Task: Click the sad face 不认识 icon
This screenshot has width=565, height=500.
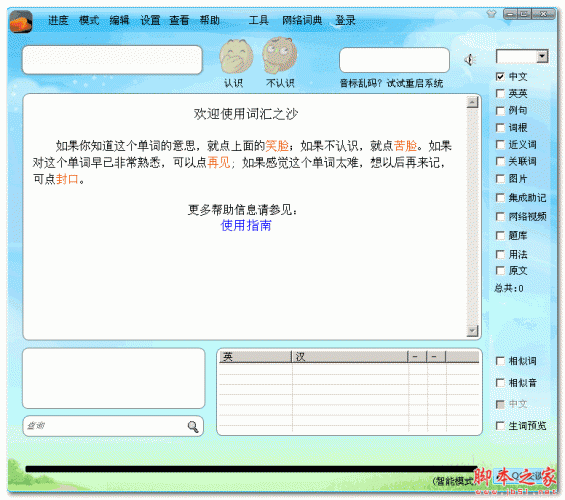Action: coord(280,55)
